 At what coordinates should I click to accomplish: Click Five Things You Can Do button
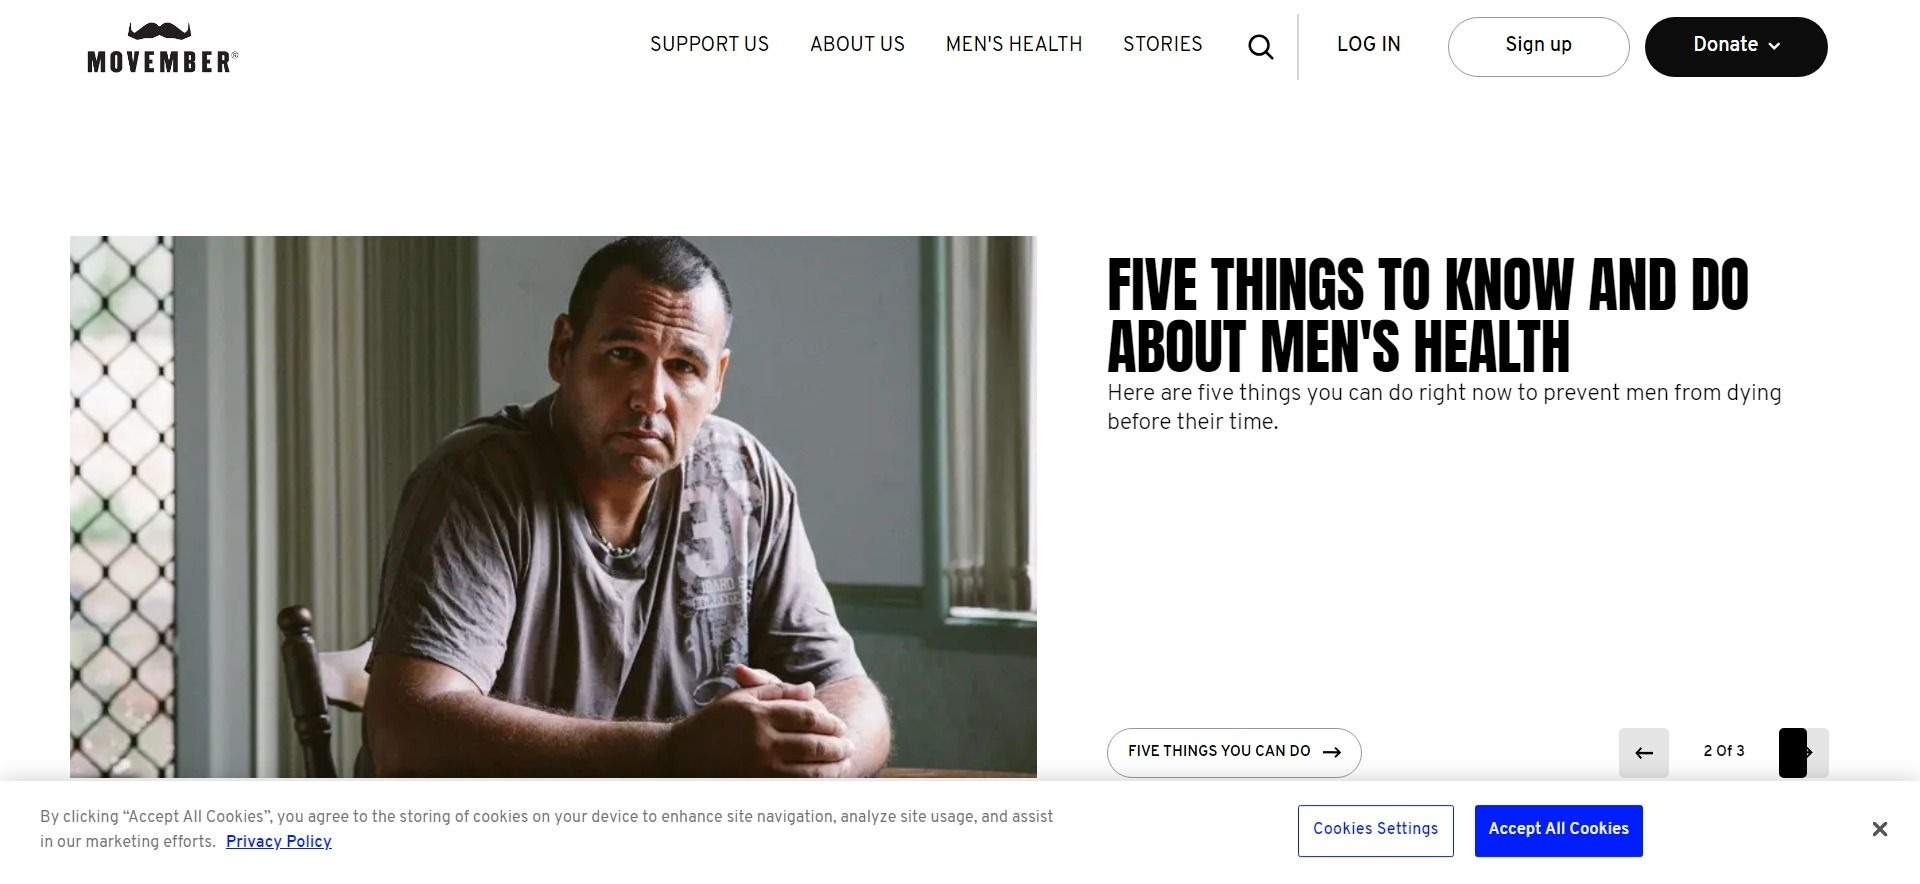coord(1234,752)
